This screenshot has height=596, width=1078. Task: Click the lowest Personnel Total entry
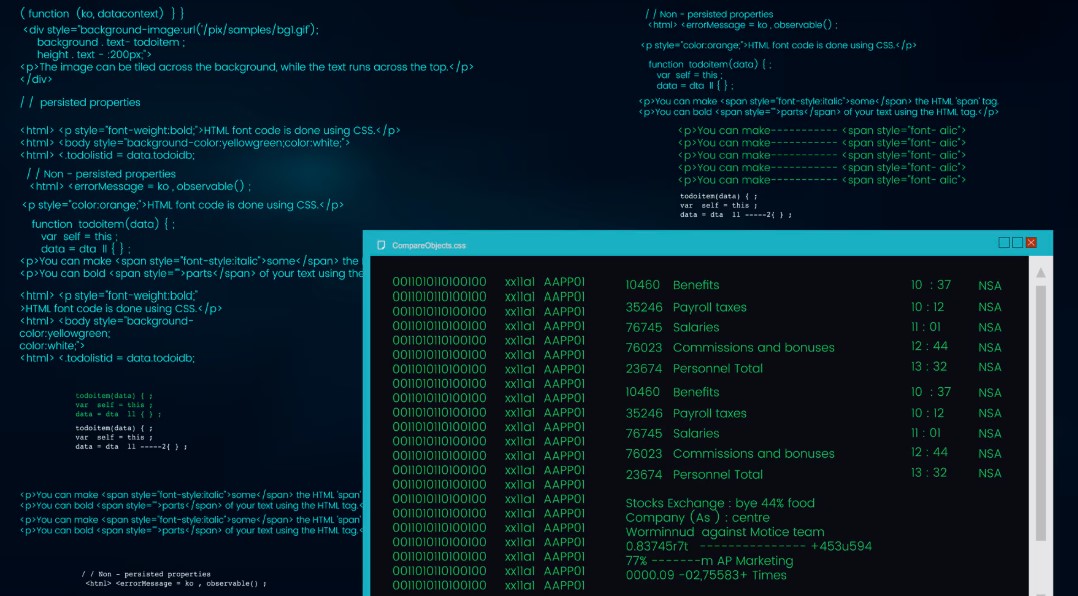[x=717, y=475]
